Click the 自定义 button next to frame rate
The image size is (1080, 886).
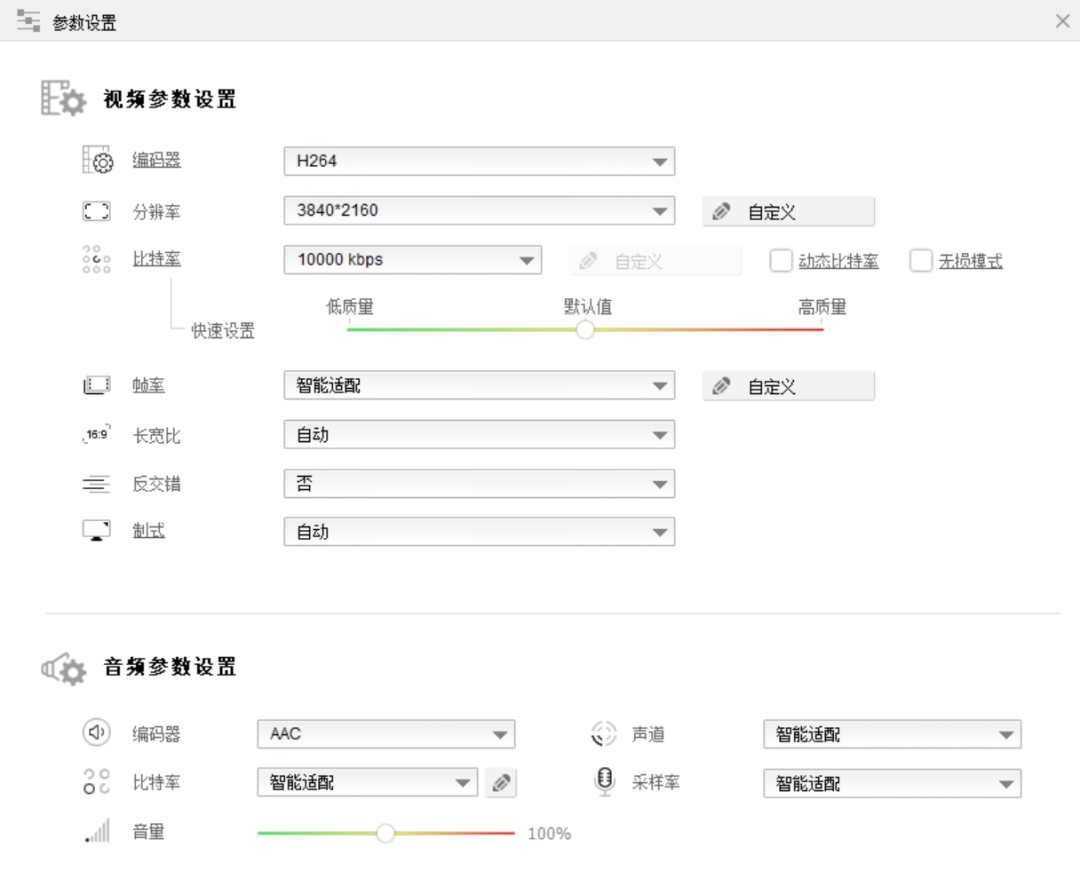tap(789, 387)
